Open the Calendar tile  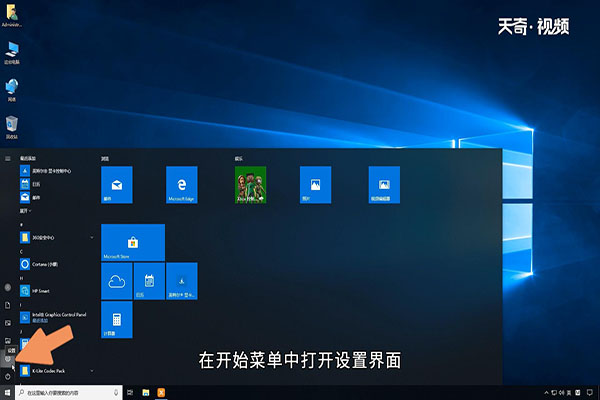coord(149,281)
